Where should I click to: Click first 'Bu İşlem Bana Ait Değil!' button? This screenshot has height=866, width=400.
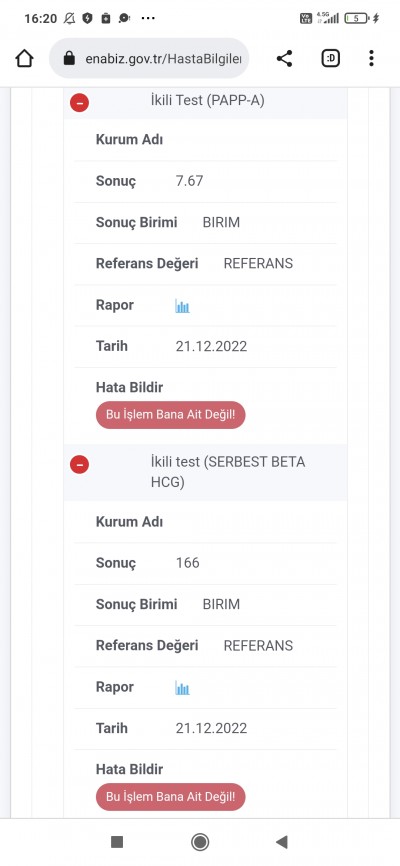(170, 415)
